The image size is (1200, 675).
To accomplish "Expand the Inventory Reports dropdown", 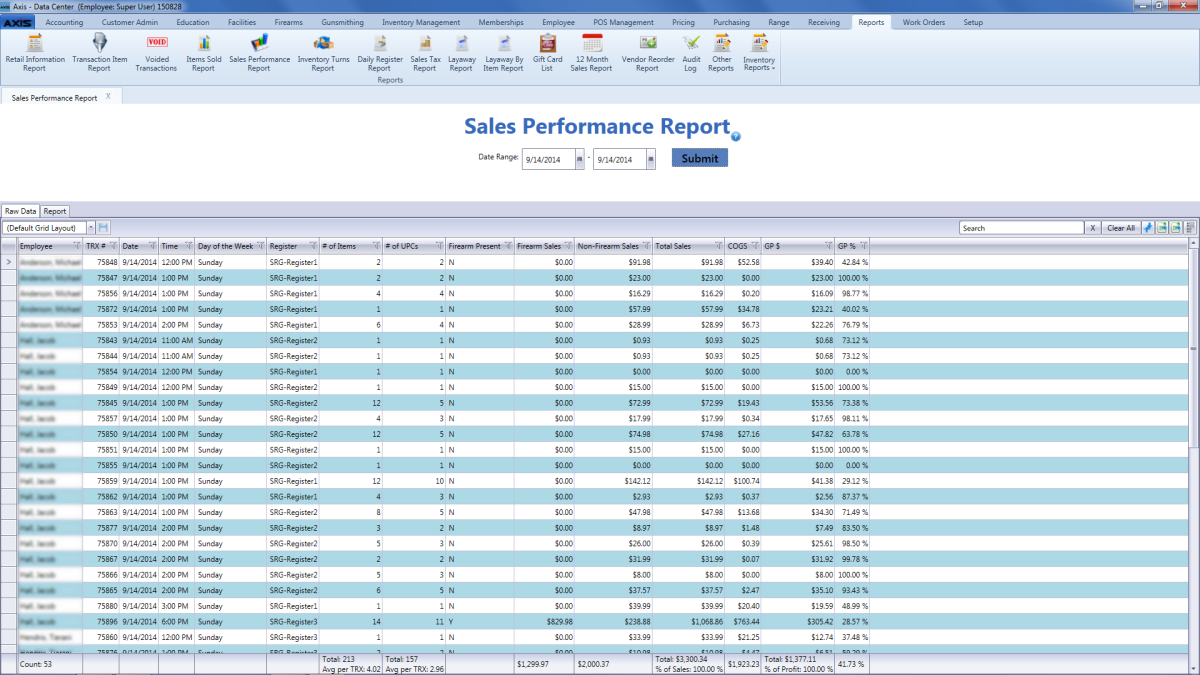I will coord(759,52).
